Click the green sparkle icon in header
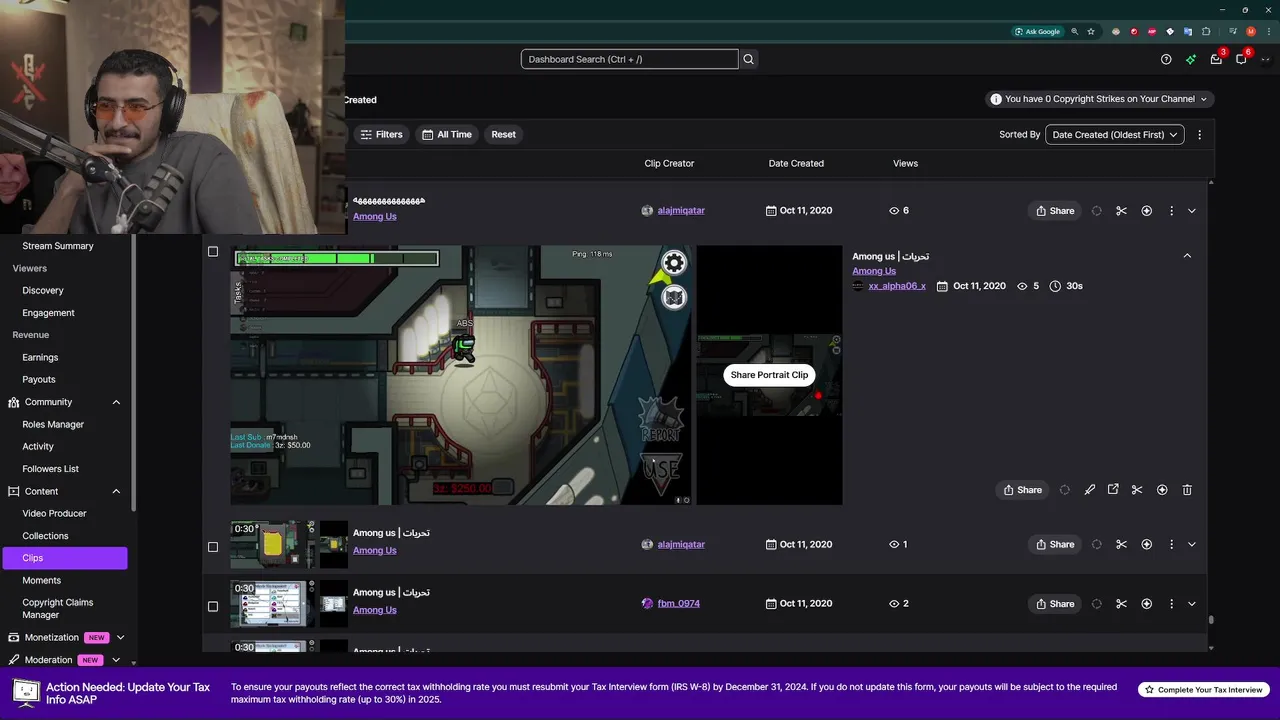This screenshot has width=1280, height=720. coord(1191,59)
